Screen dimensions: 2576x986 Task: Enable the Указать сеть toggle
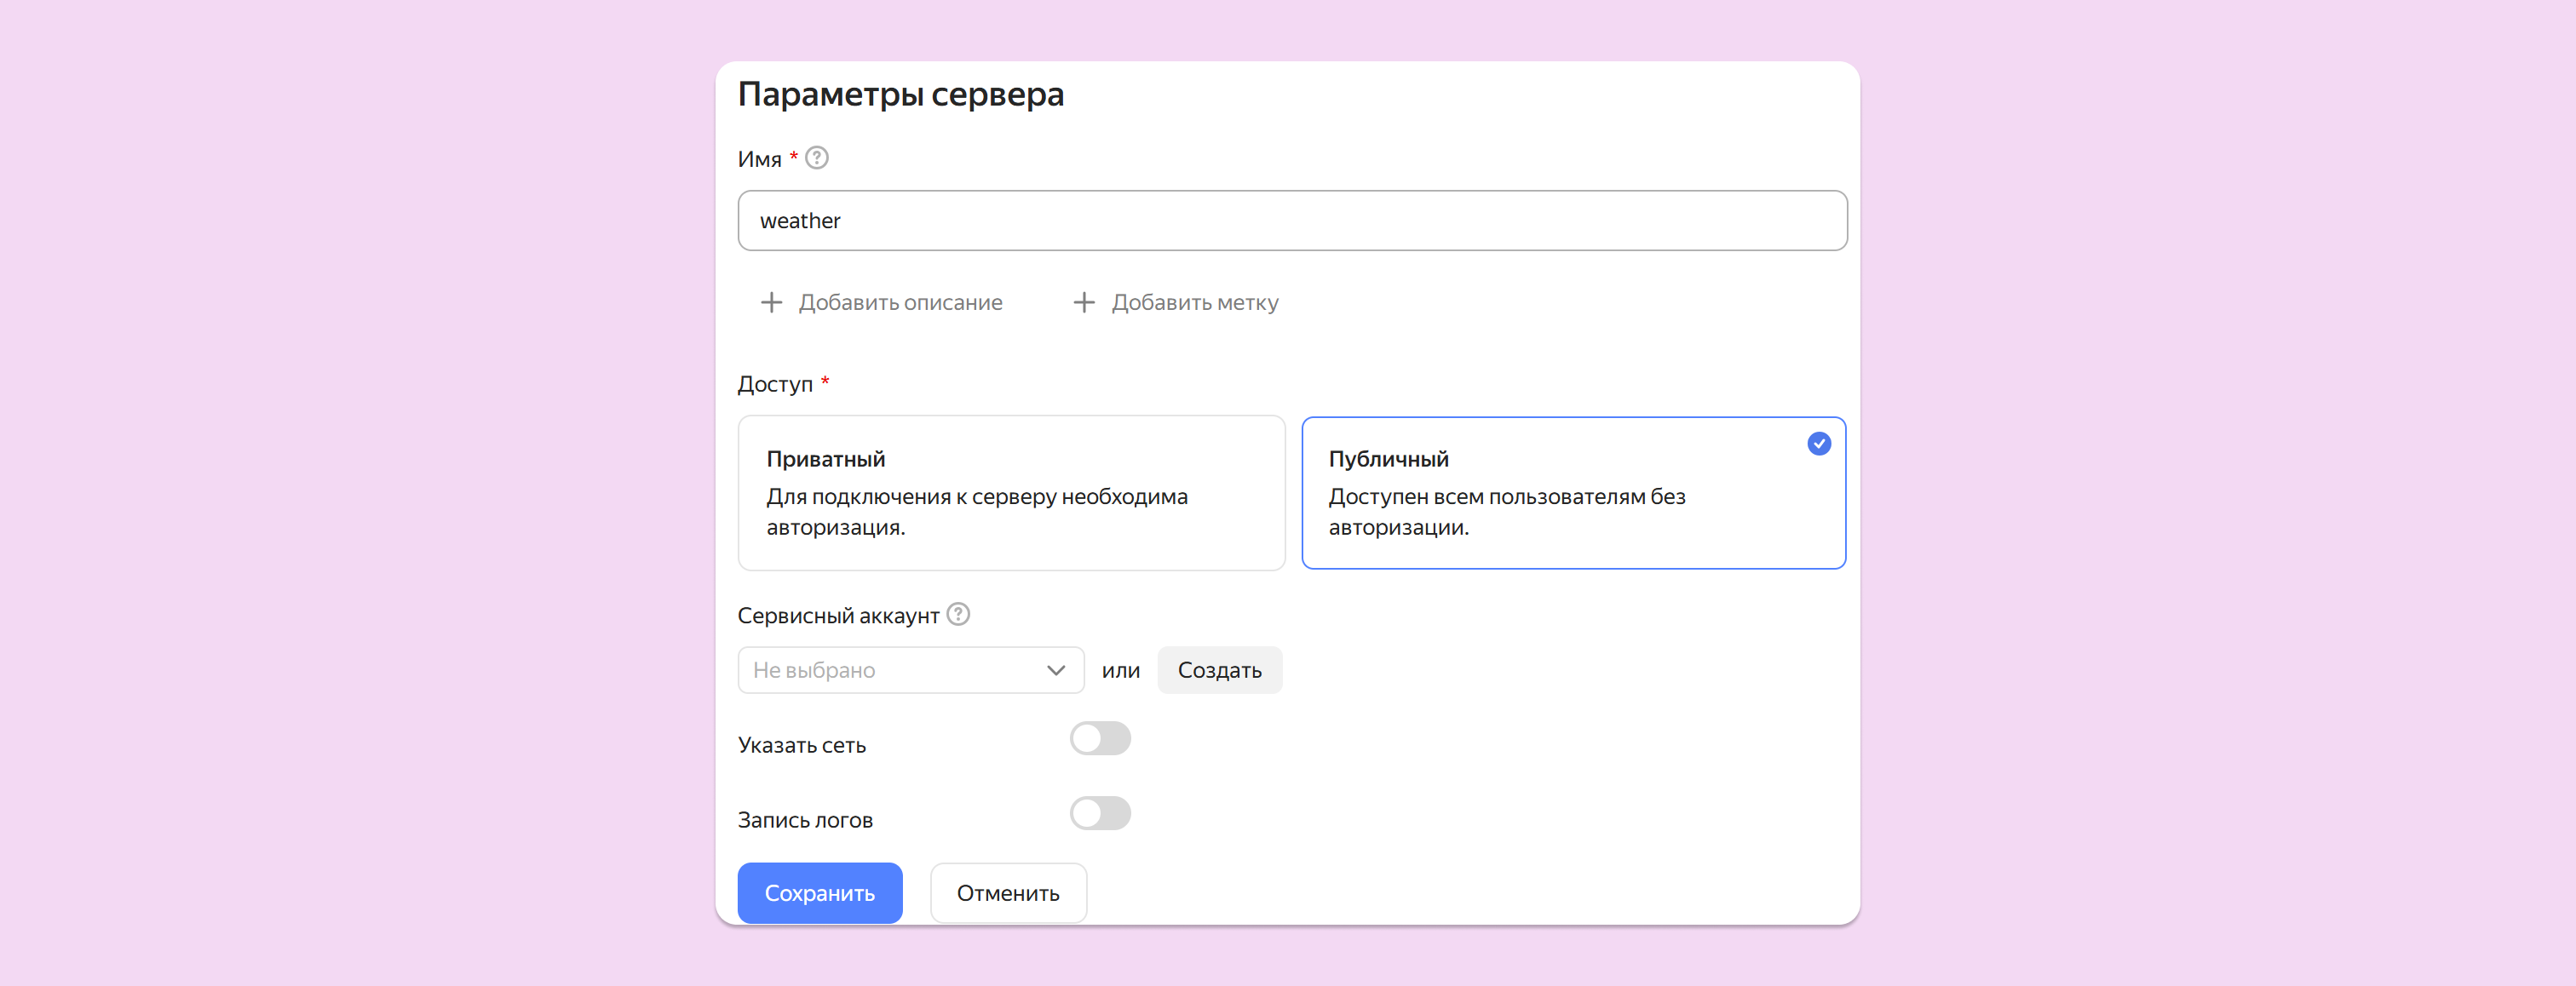(x=1100, y=739)
